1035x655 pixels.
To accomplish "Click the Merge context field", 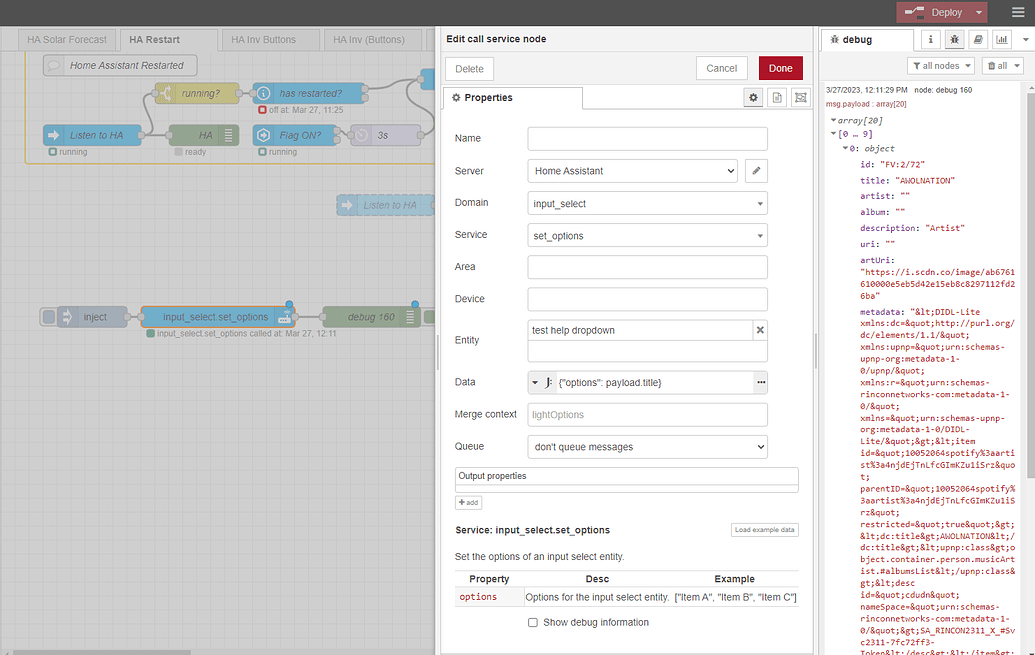I will [x=647, y=415].
